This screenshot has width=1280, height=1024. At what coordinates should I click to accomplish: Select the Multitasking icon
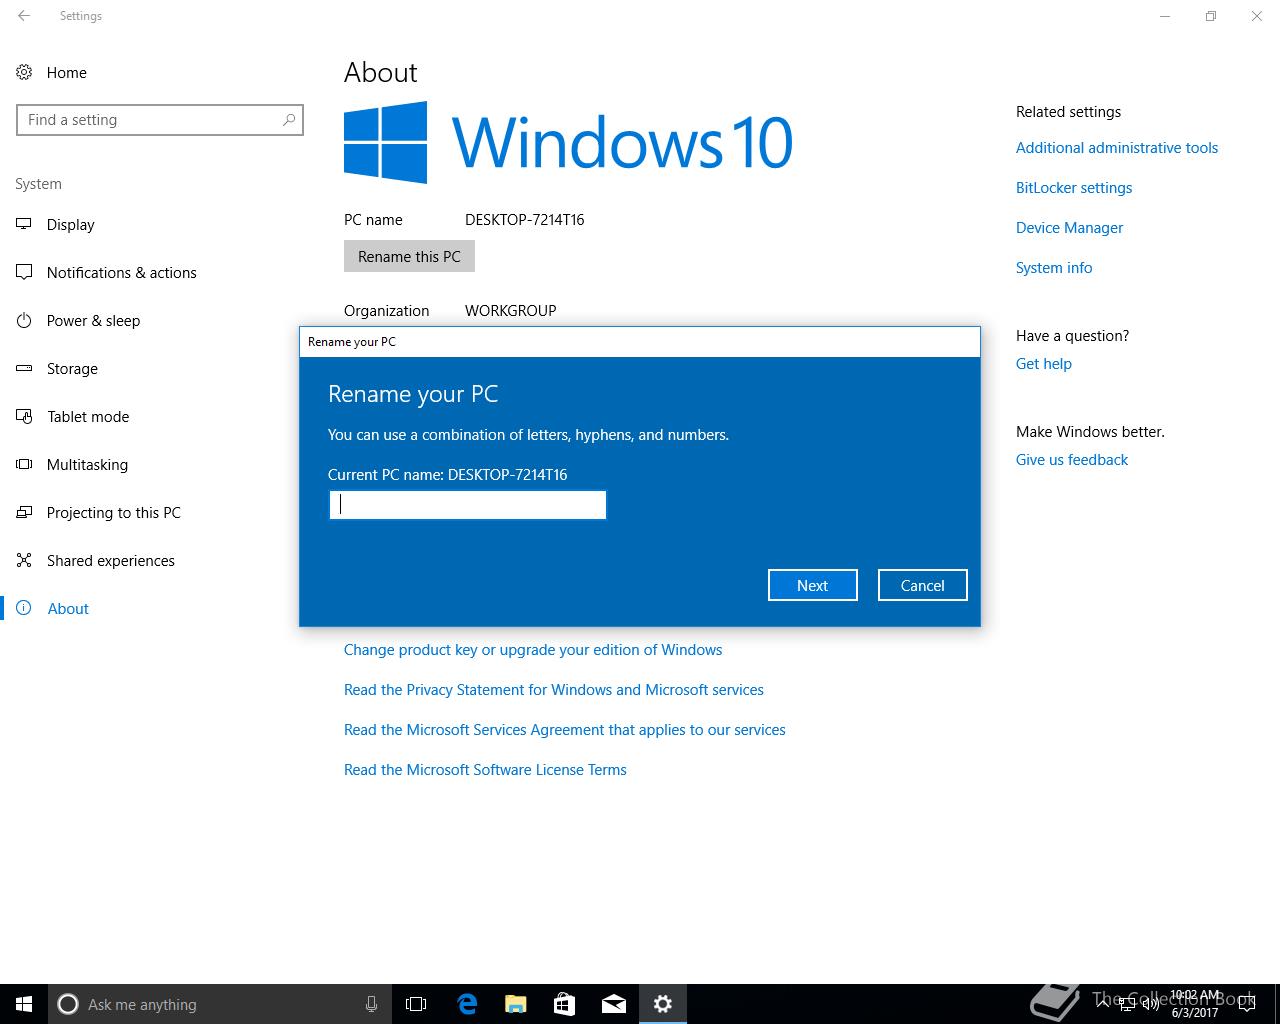point(24,464)
